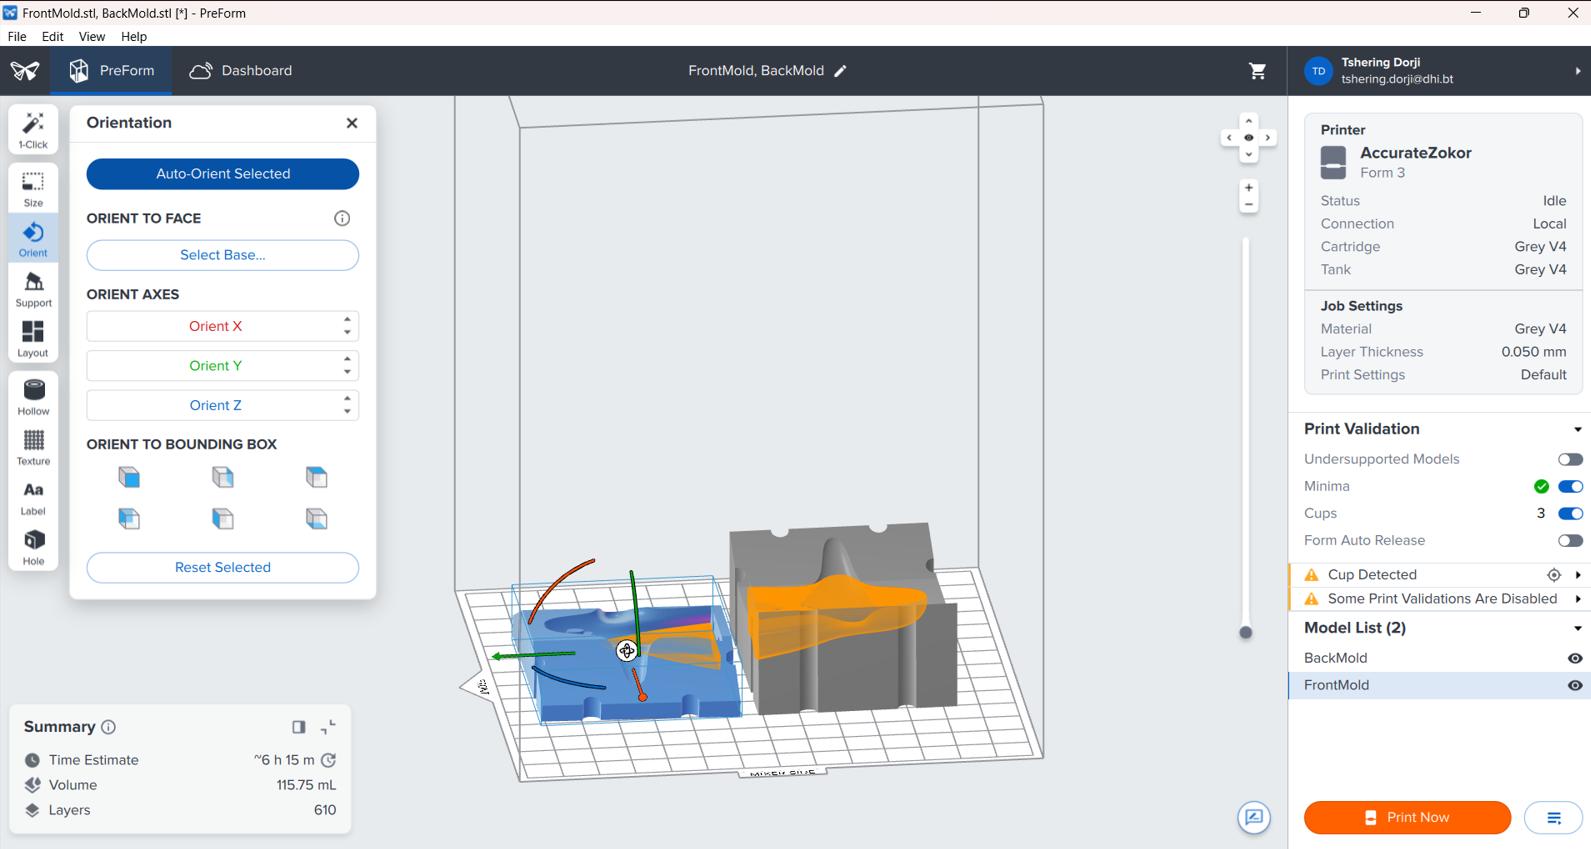Select BackMold in the model list
Viewport: 1591px width, 849px height.
tap(1440, 658)
